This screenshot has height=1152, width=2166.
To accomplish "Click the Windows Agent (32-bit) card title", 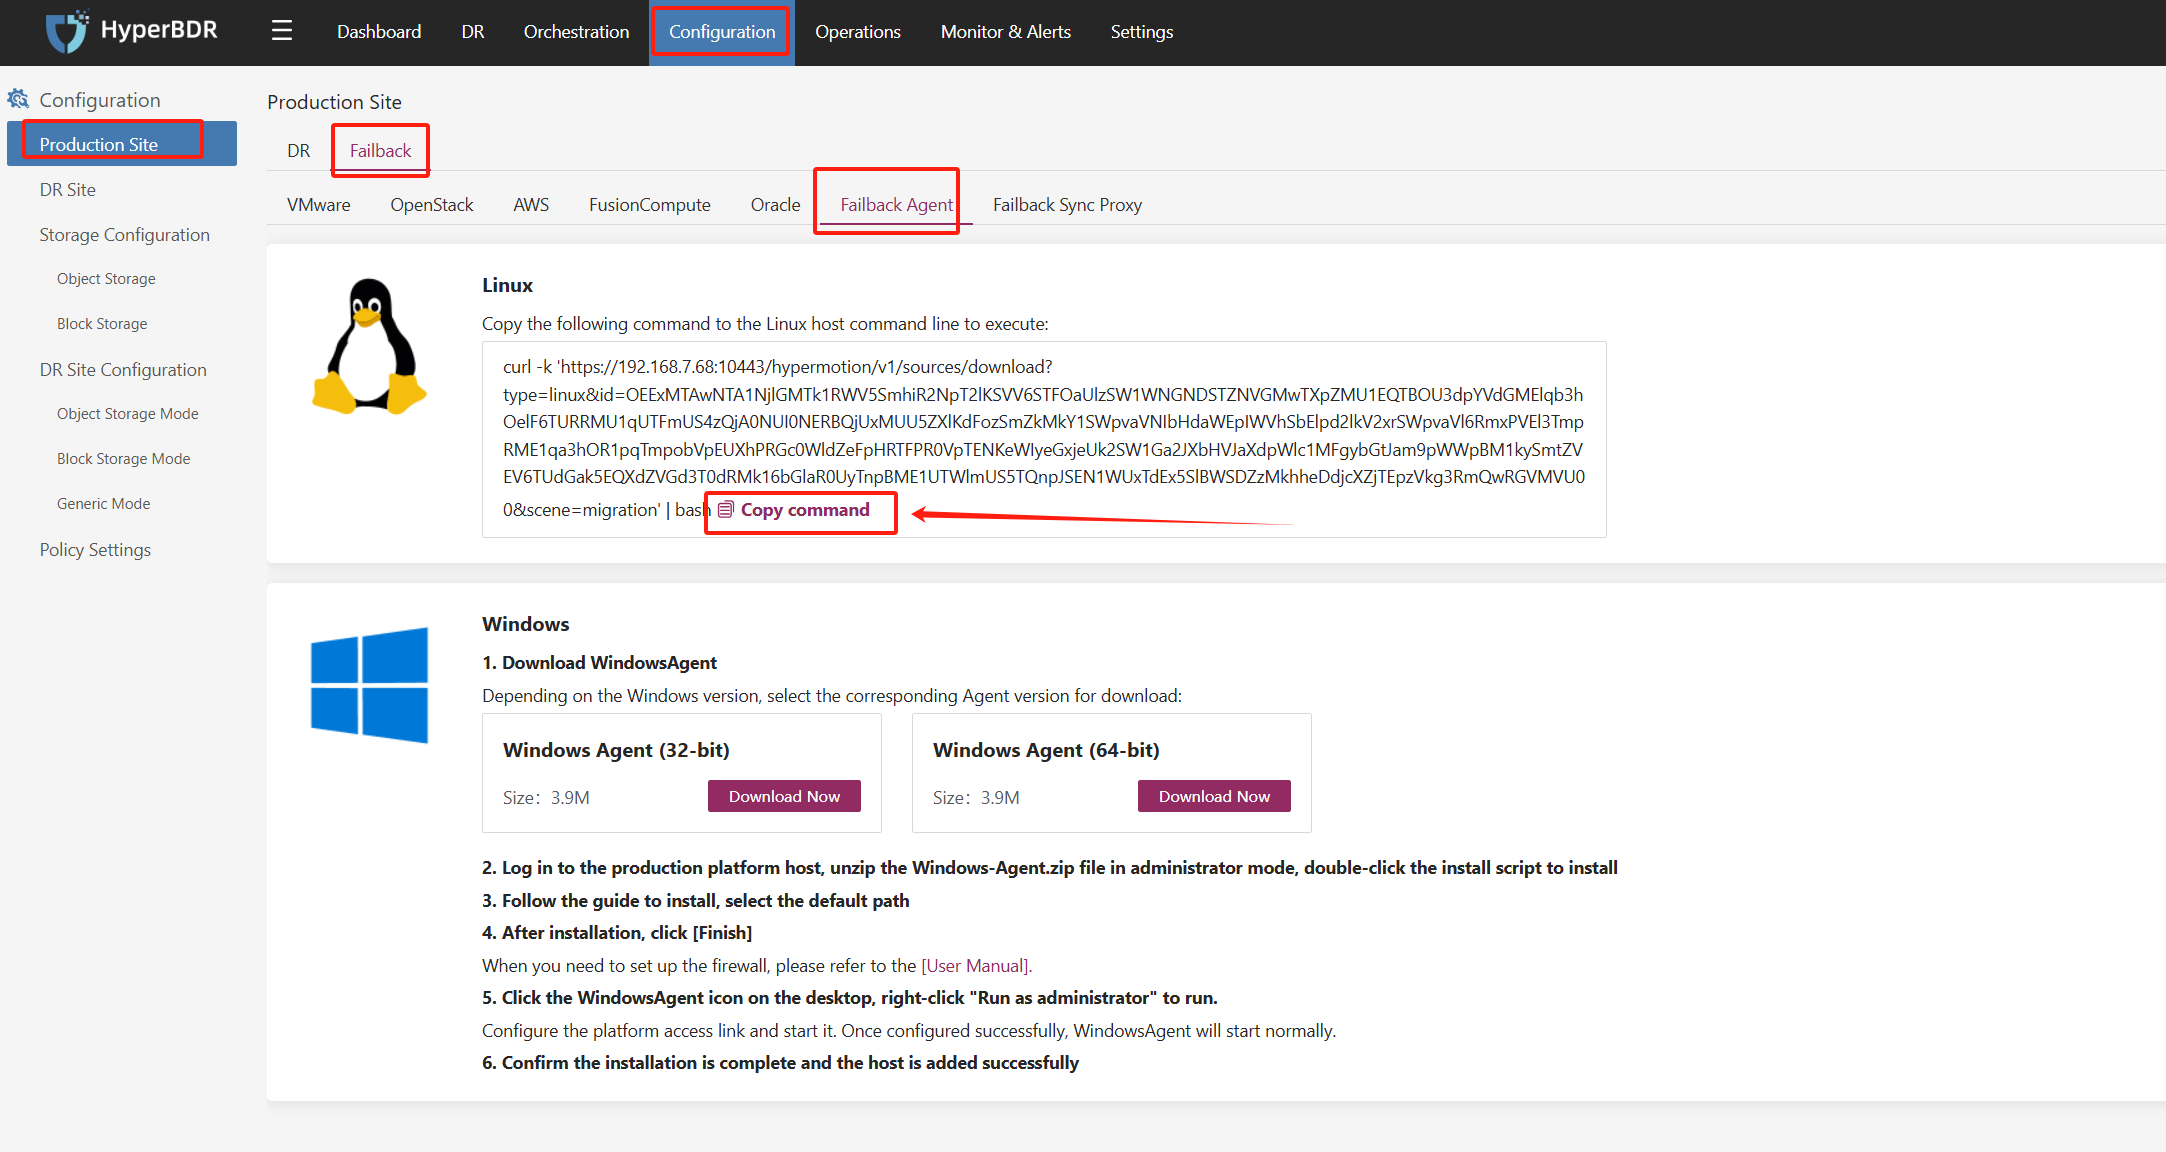I will pos(616,750).
